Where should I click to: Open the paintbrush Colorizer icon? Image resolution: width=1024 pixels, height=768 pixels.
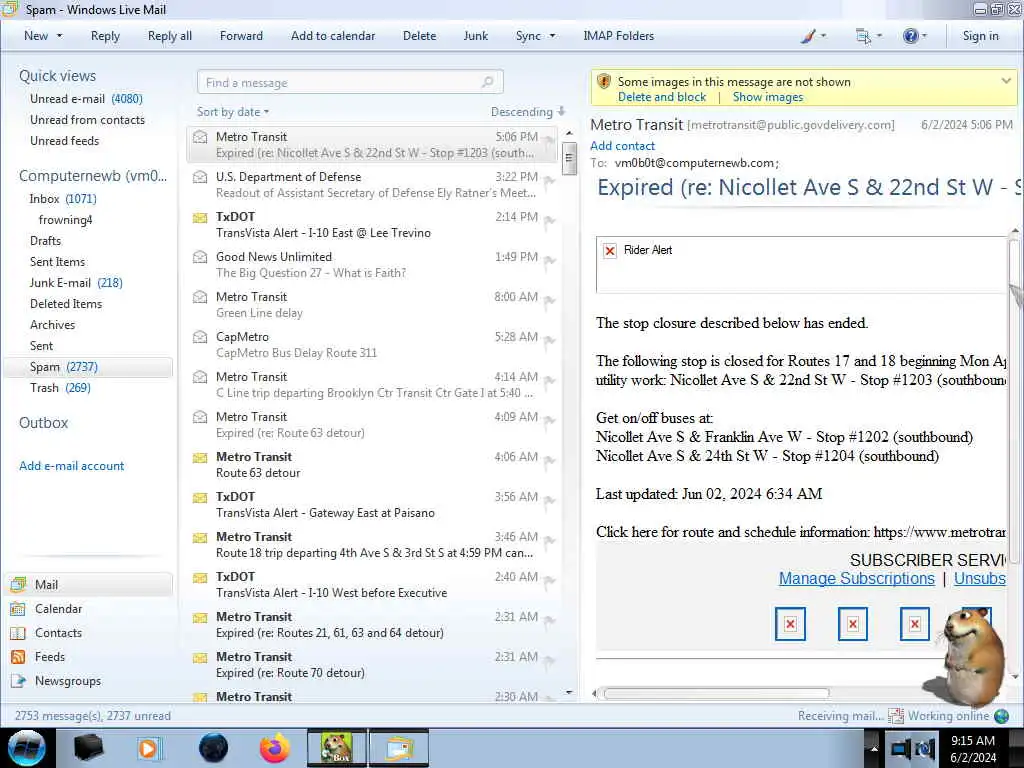pyautogui.click(x=808, y=36)
